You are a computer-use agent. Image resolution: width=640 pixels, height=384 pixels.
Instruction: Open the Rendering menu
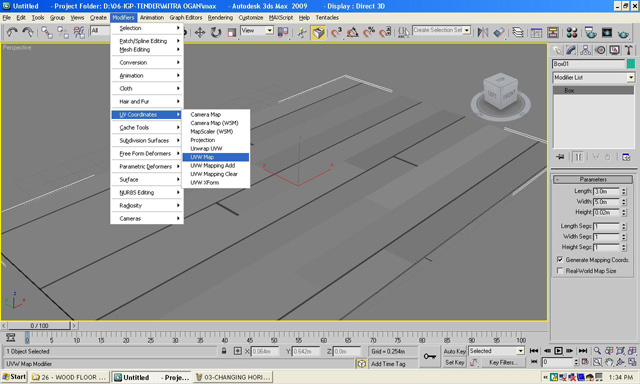[x=220, y=18]
